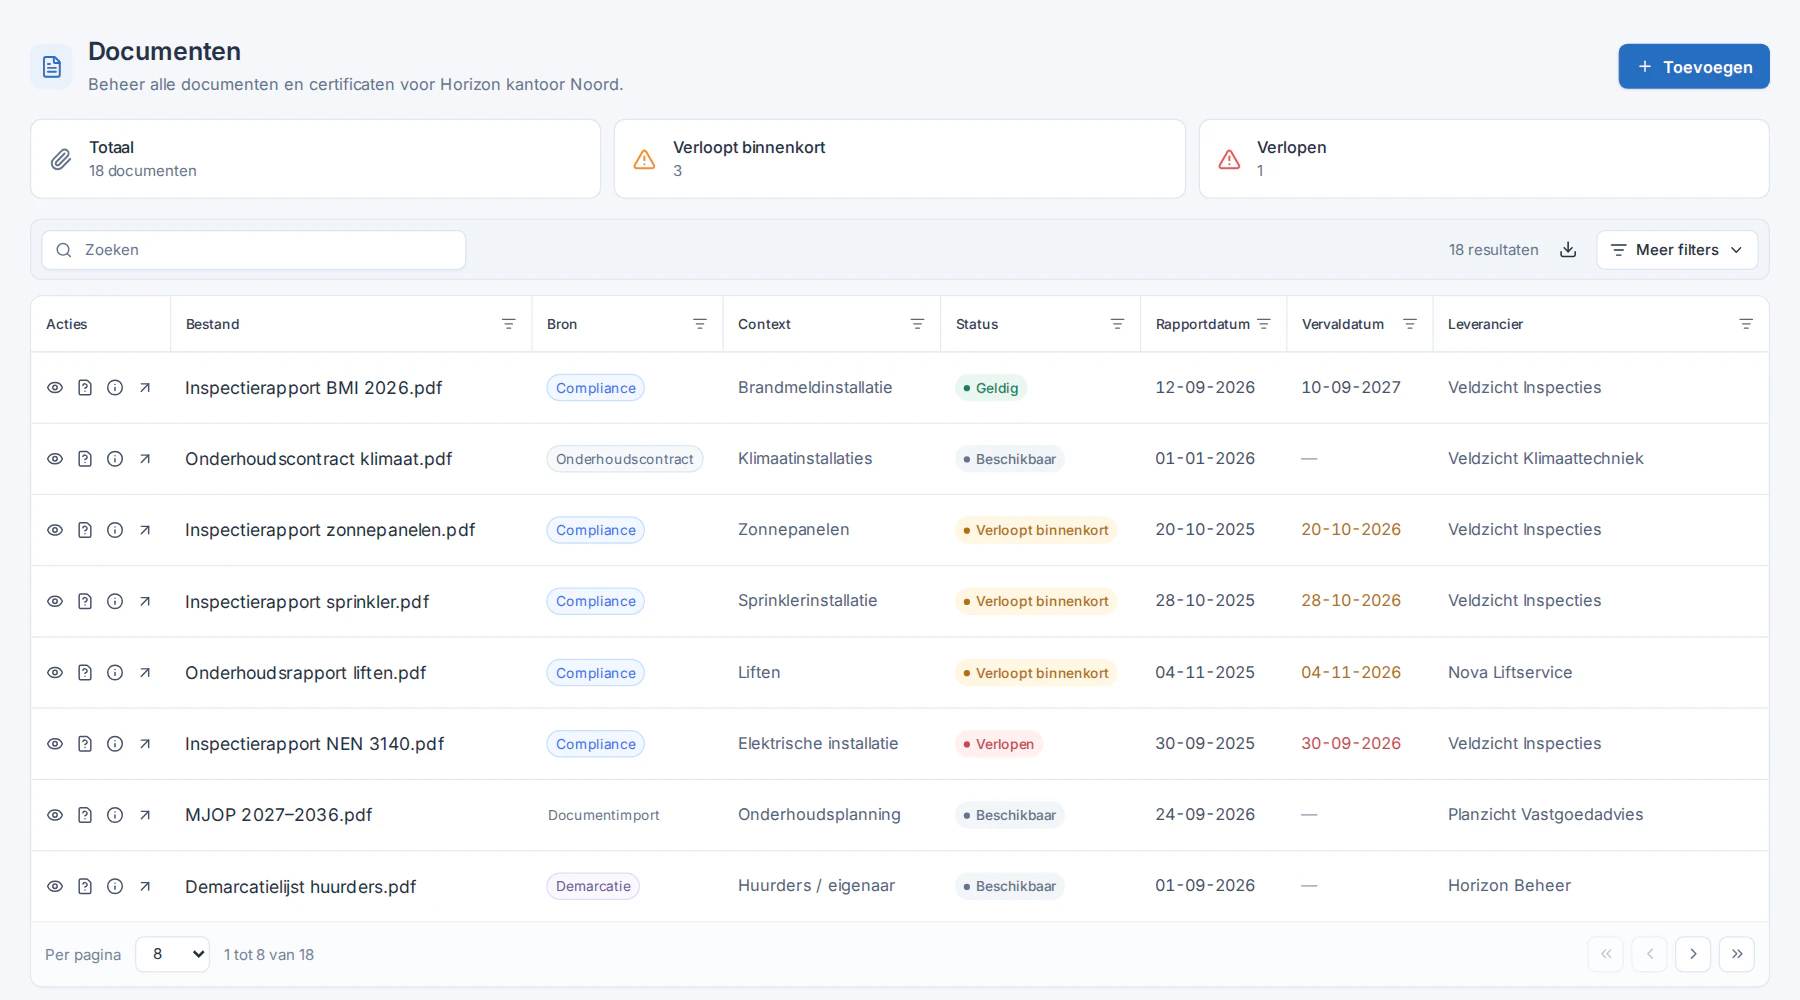
Task: Filter the Context column
Action: [917, 324]
